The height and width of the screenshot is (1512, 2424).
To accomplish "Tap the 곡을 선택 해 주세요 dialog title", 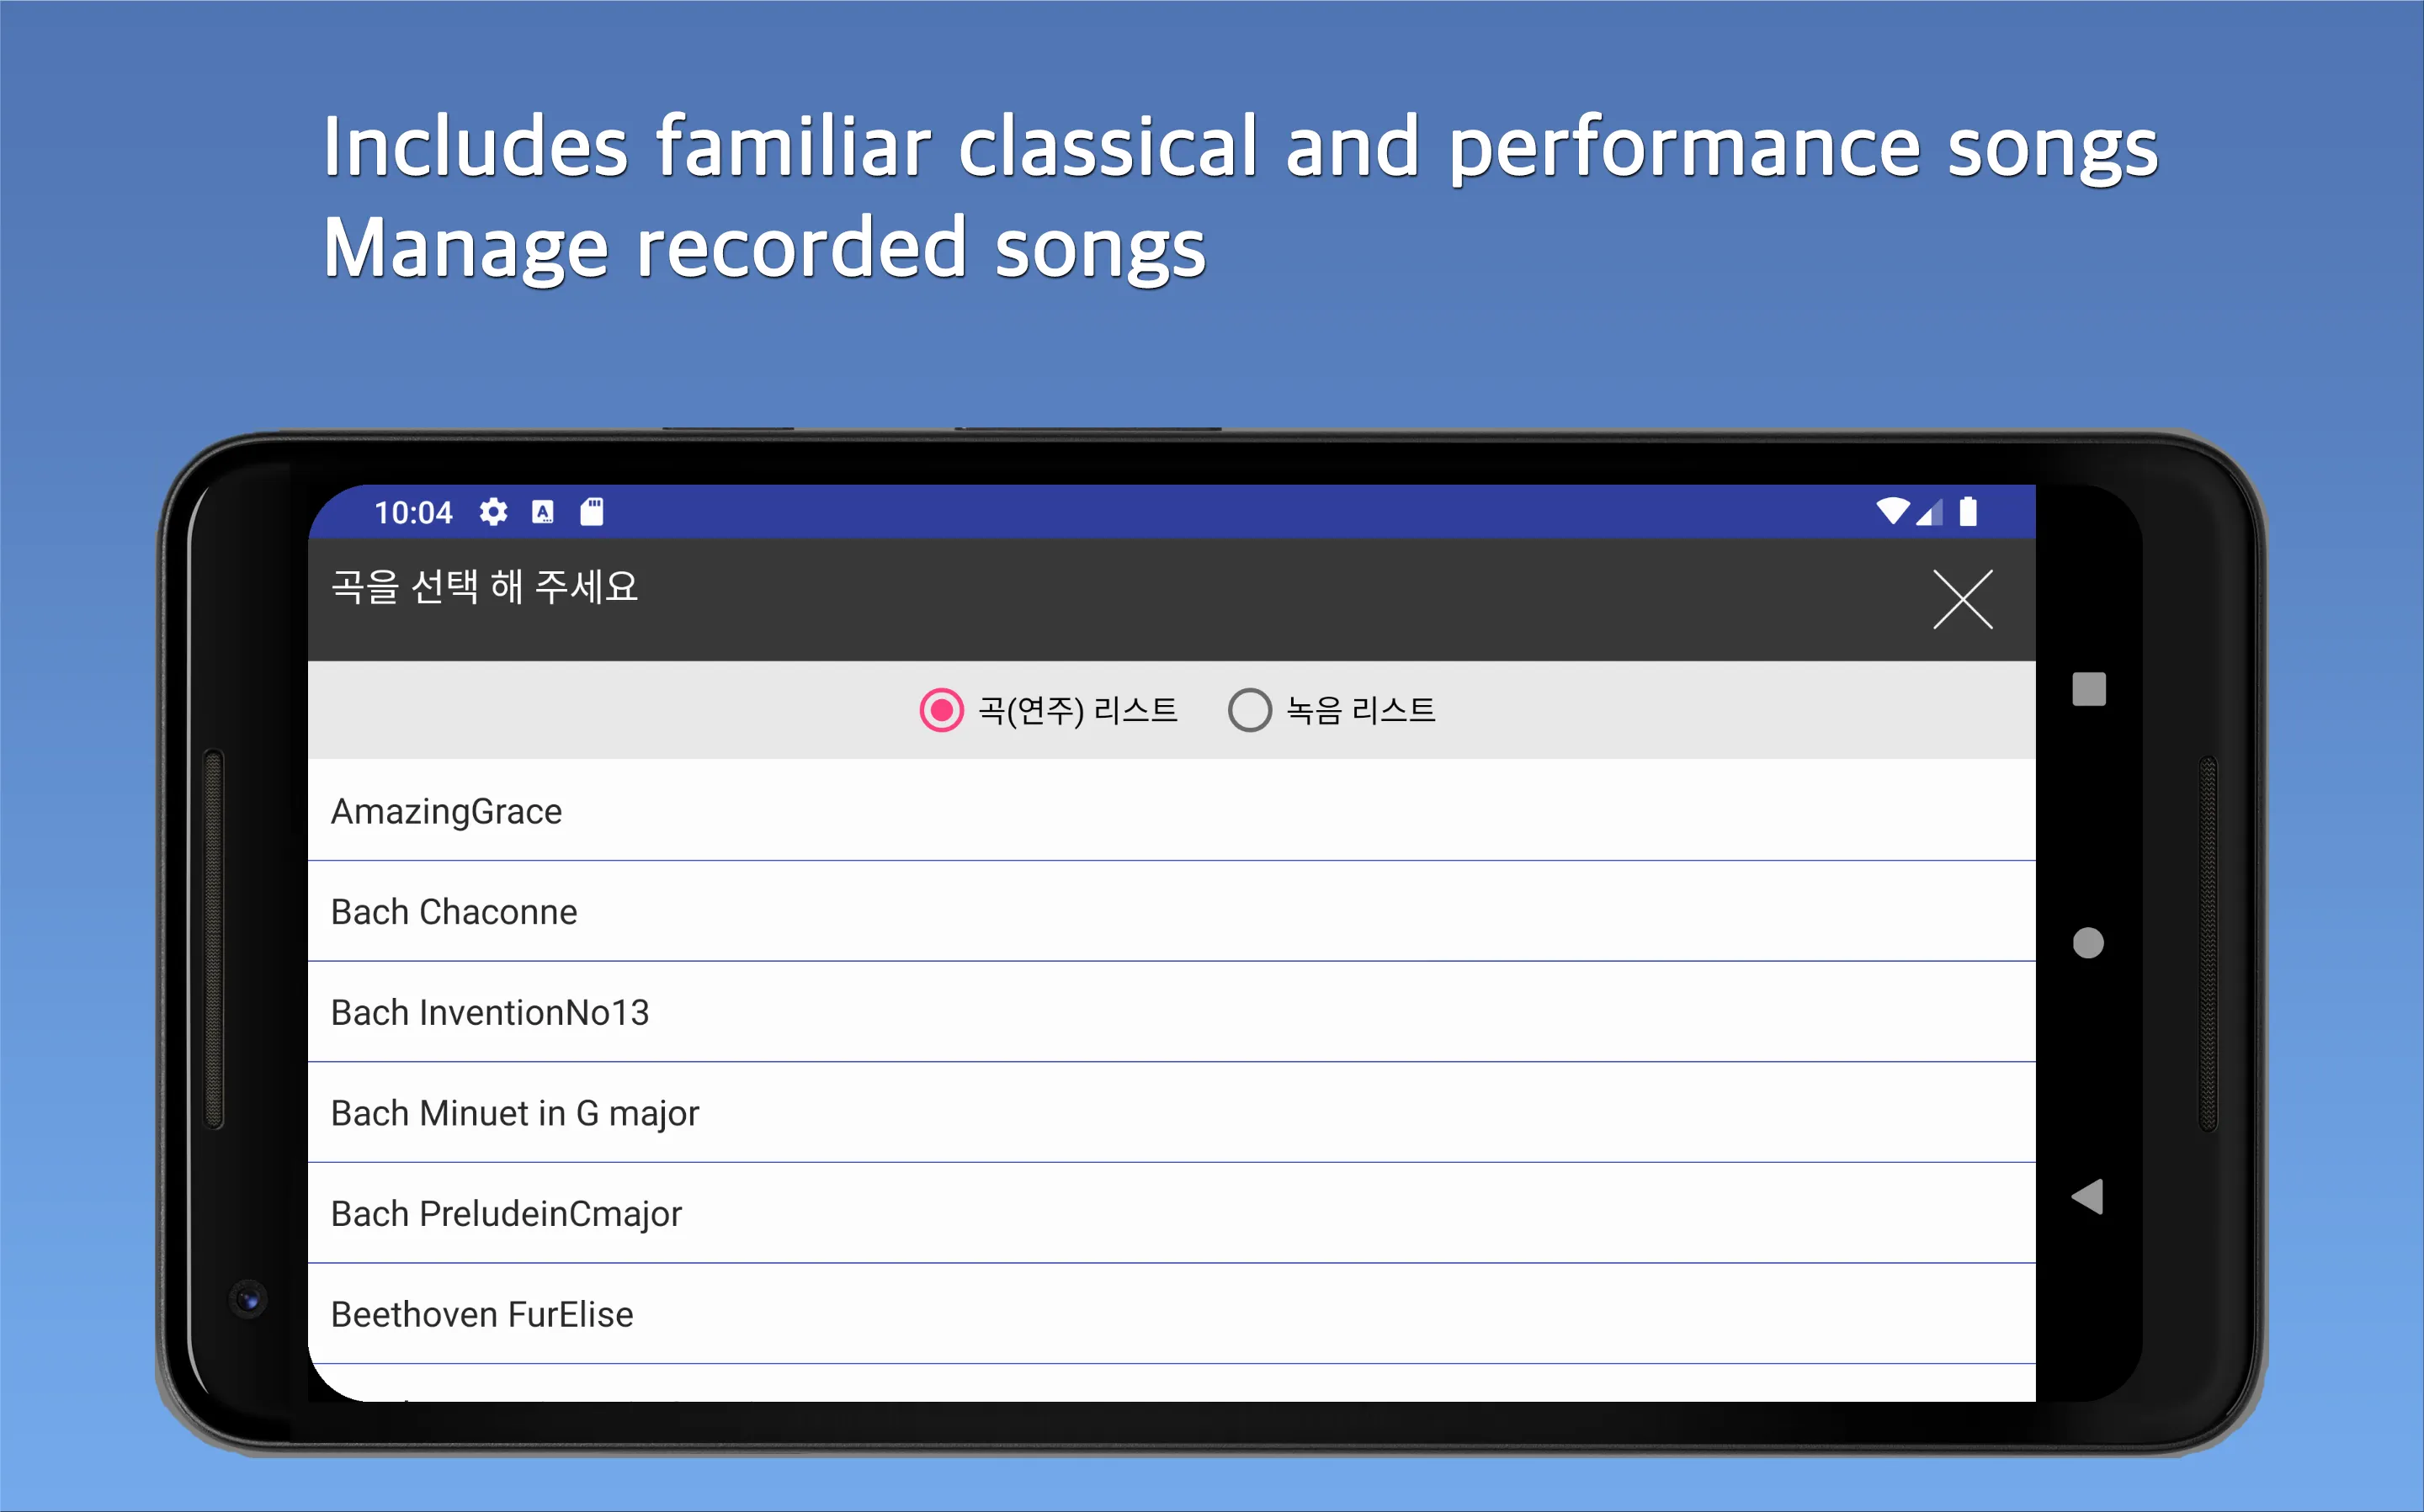I will click(484, 586).
